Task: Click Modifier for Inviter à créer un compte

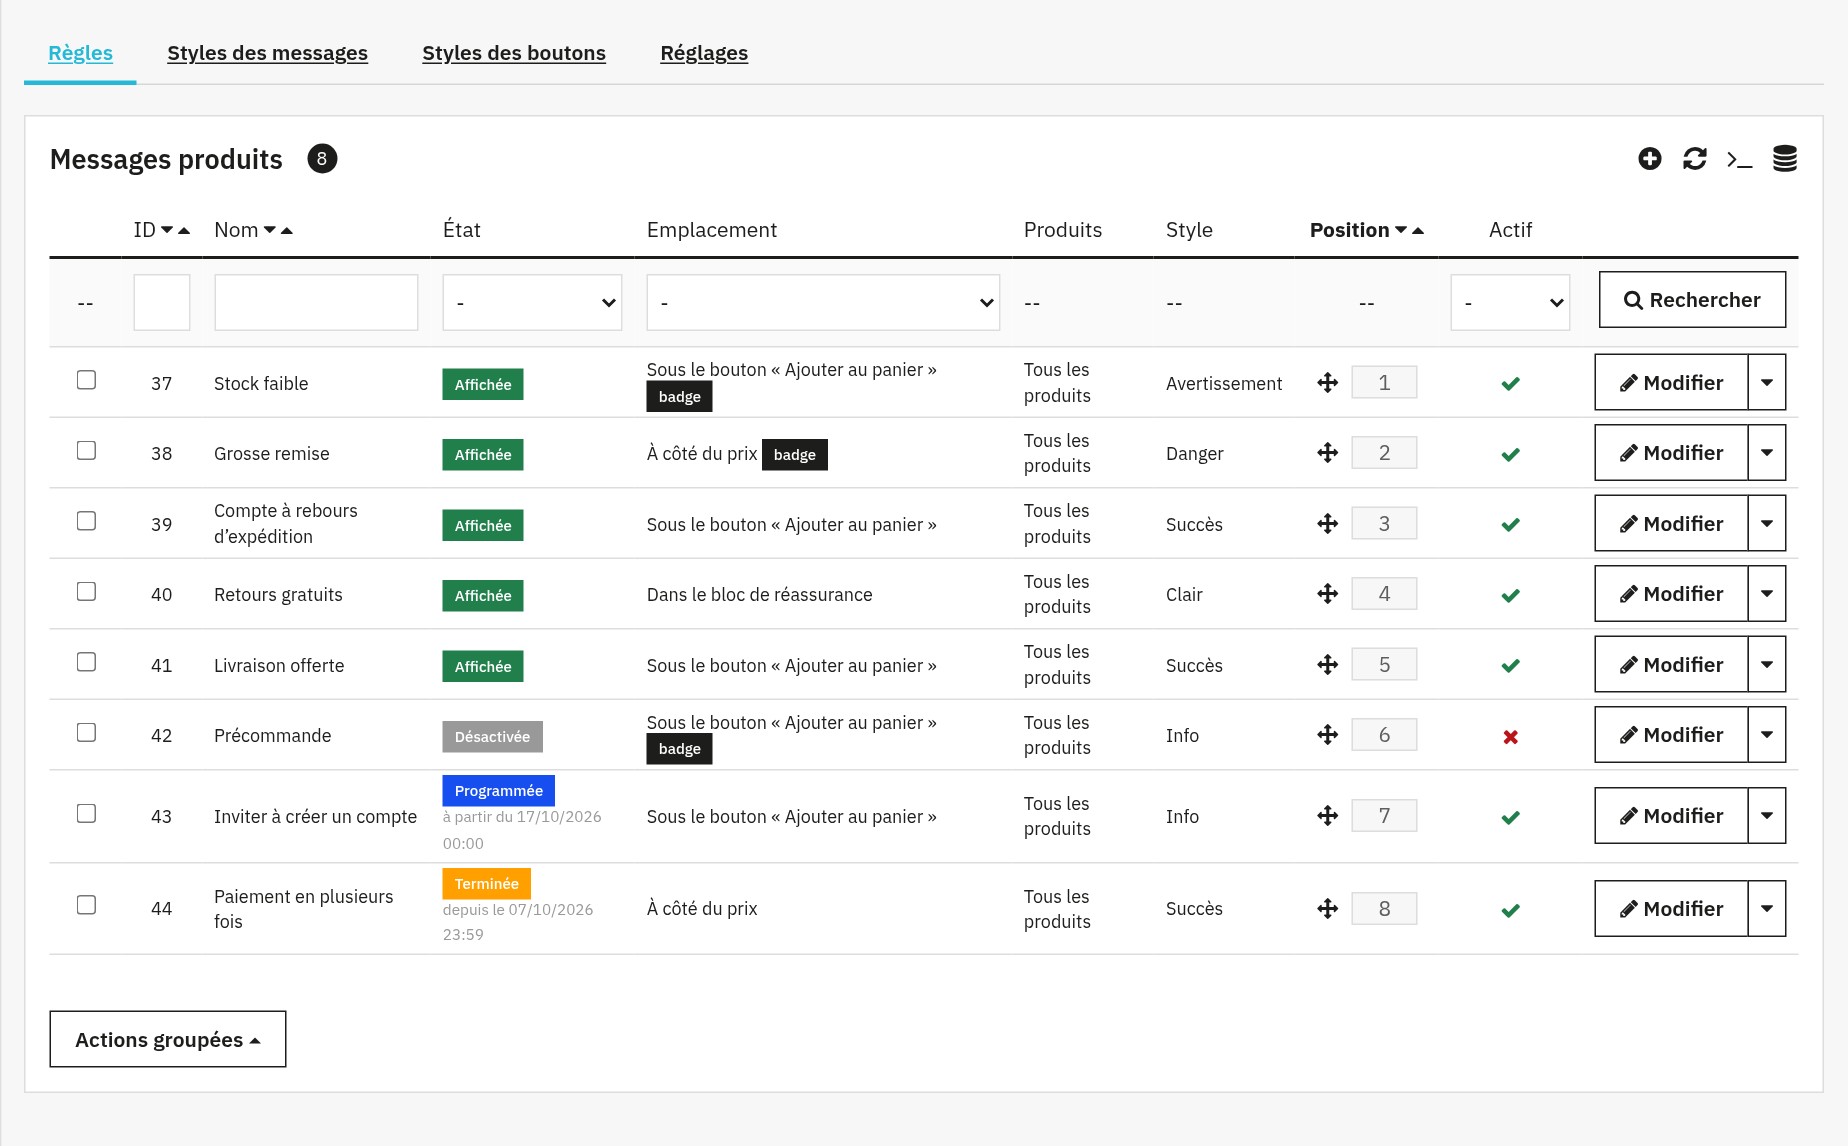Action: click(x=1671, y=815)
